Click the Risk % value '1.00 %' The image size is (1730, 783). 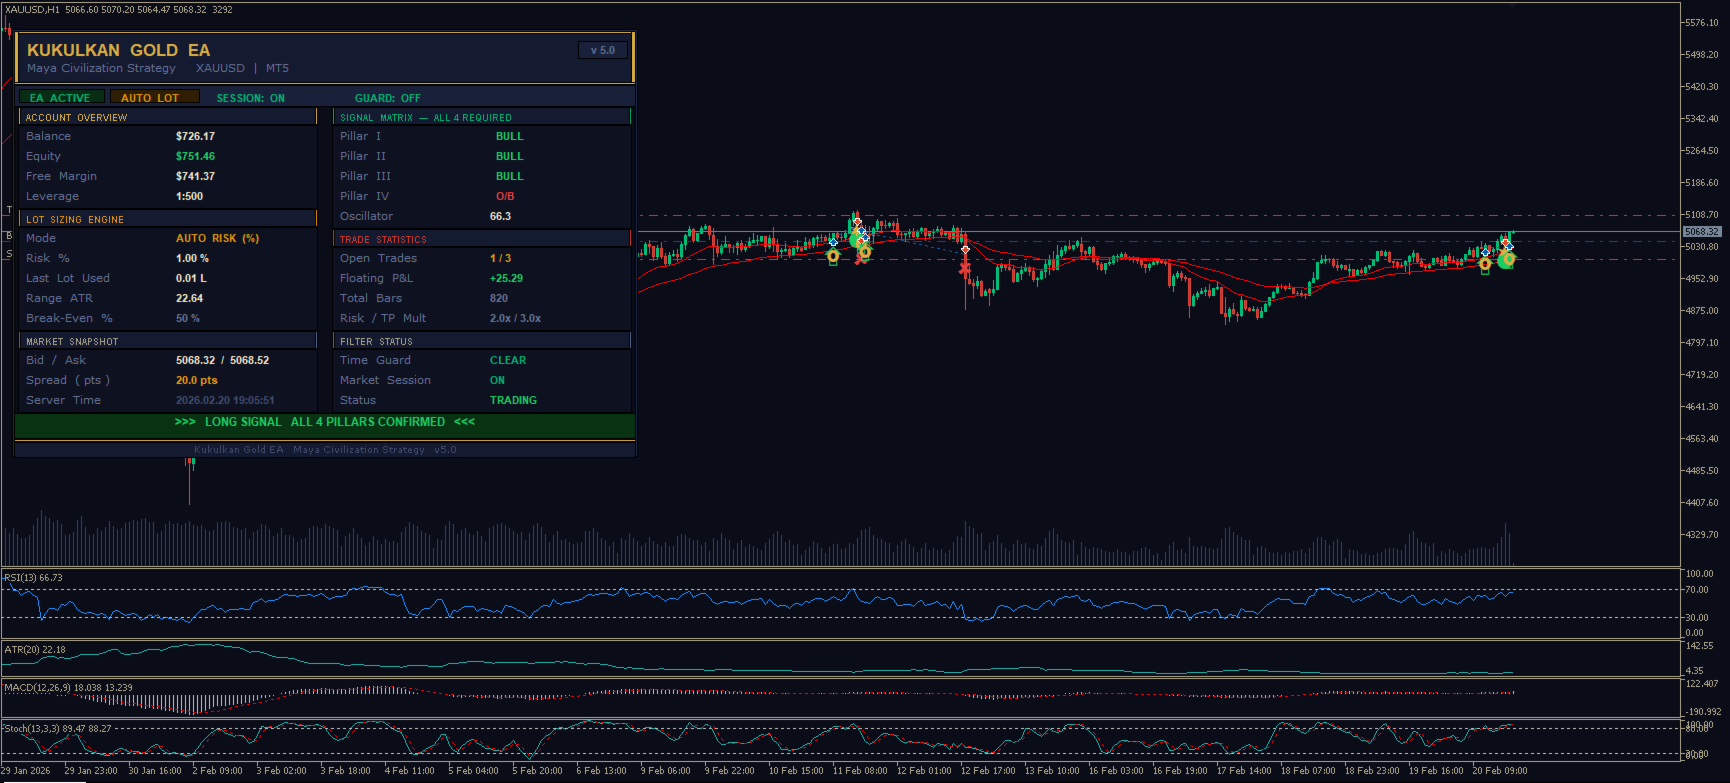click(193, 258)
